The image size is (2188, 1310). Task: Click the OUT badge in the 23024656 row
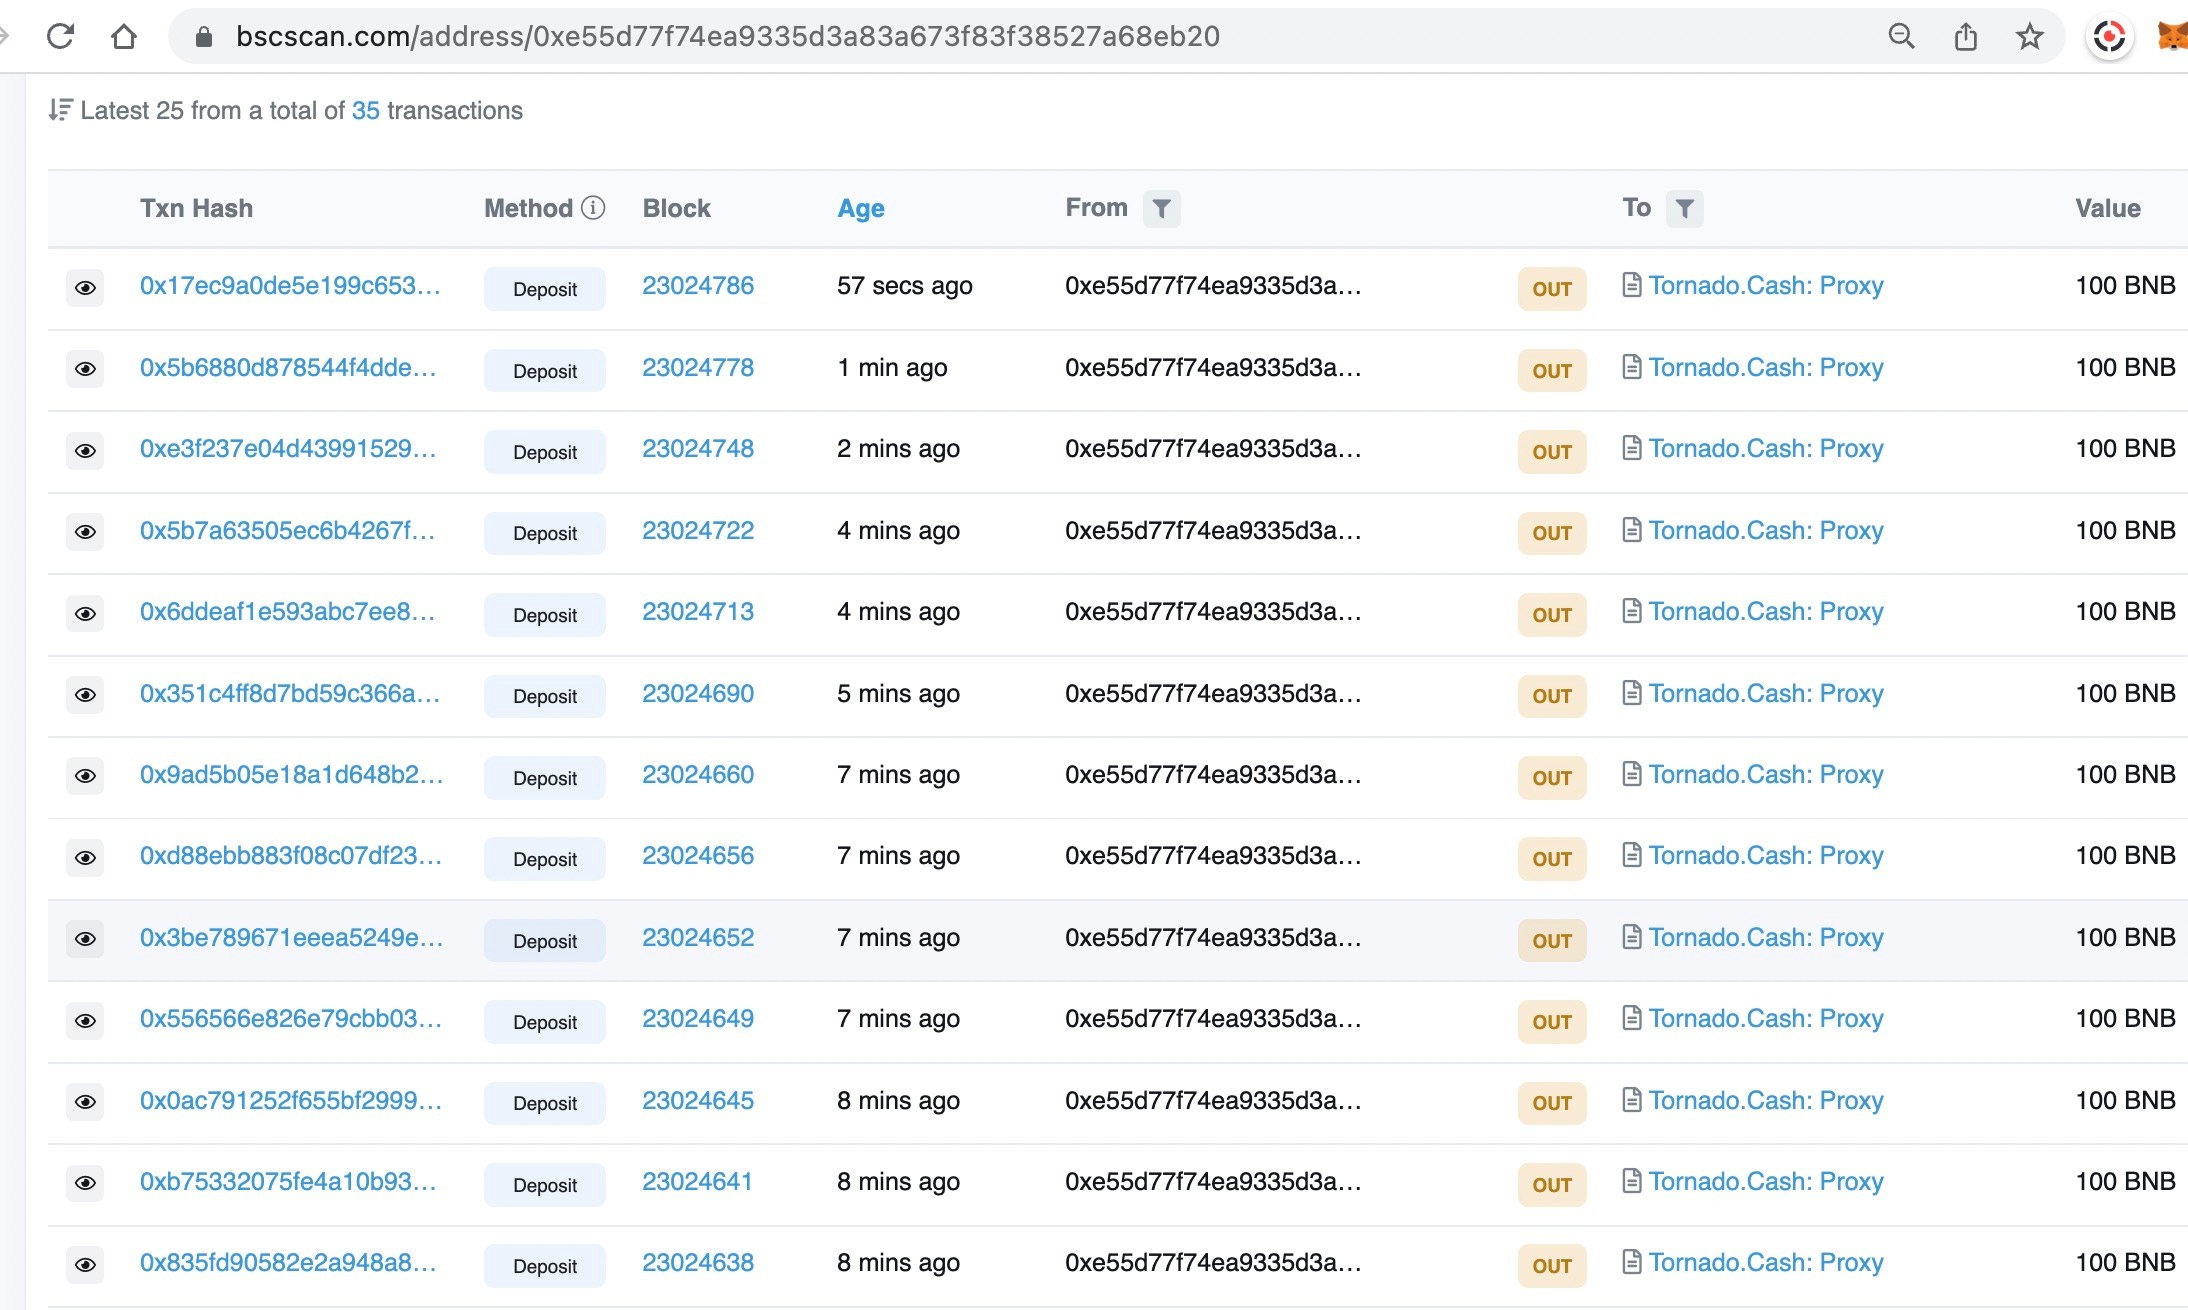tap(1552, 859)
